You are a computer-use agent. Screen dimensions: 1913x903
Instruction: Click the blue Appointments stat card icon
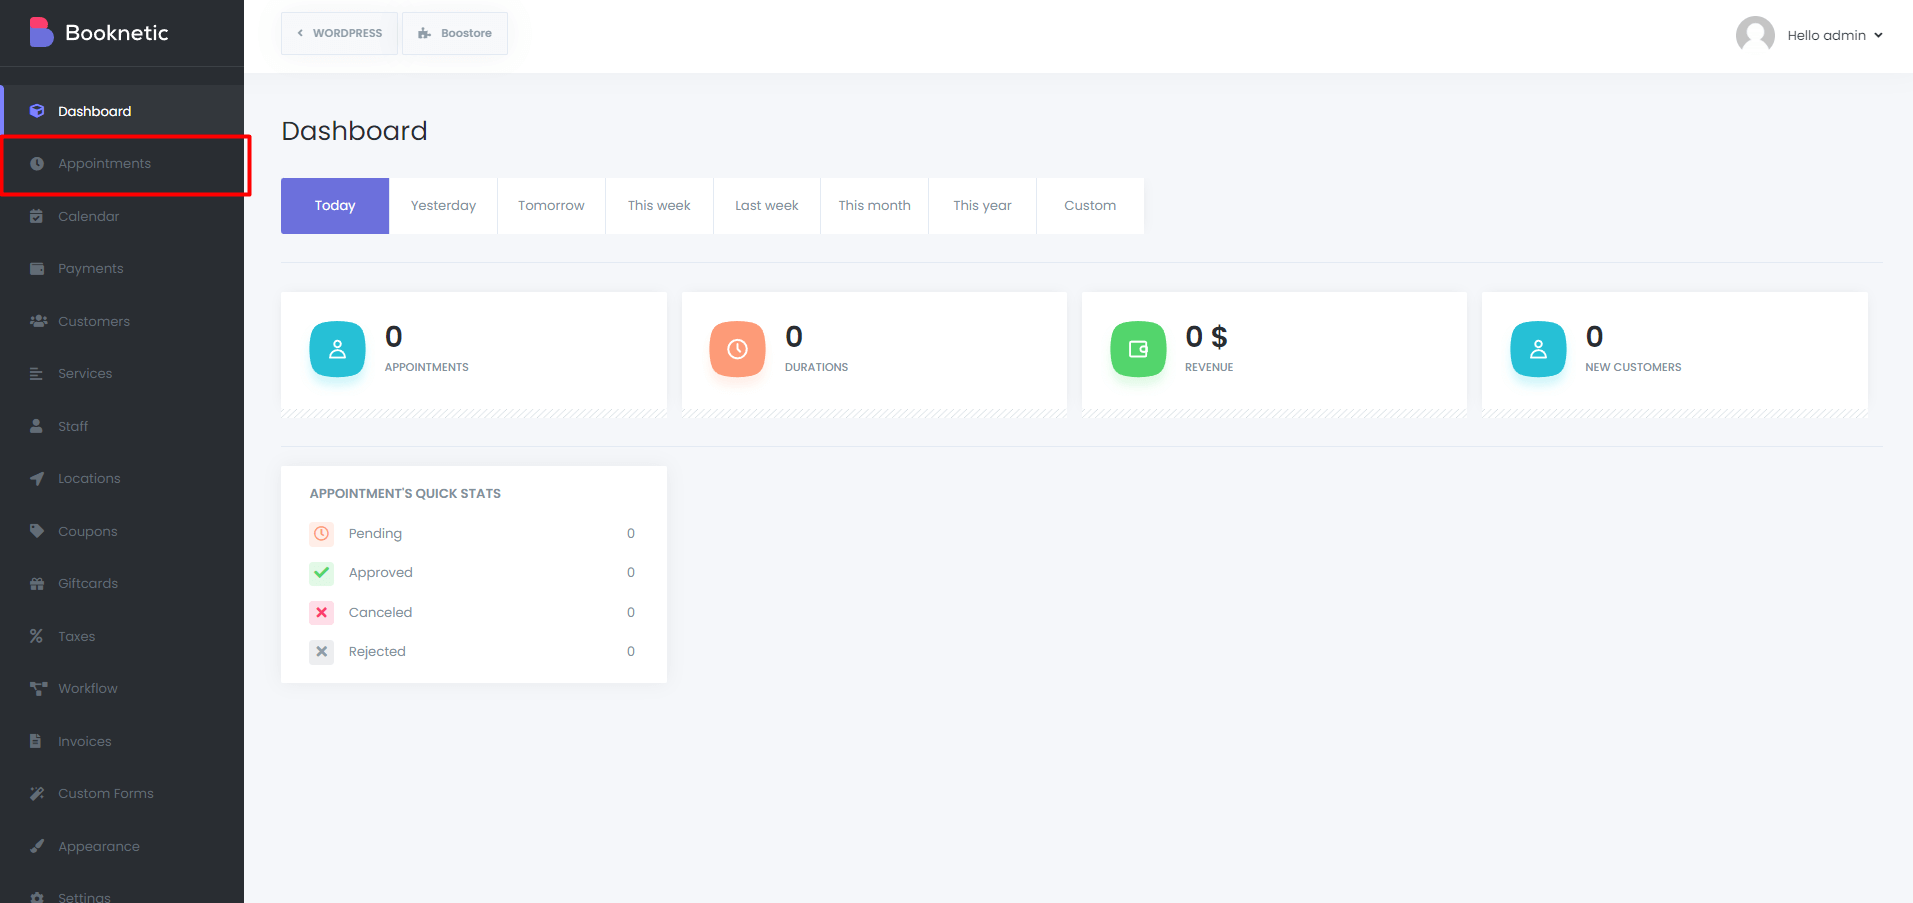[337, 349]
